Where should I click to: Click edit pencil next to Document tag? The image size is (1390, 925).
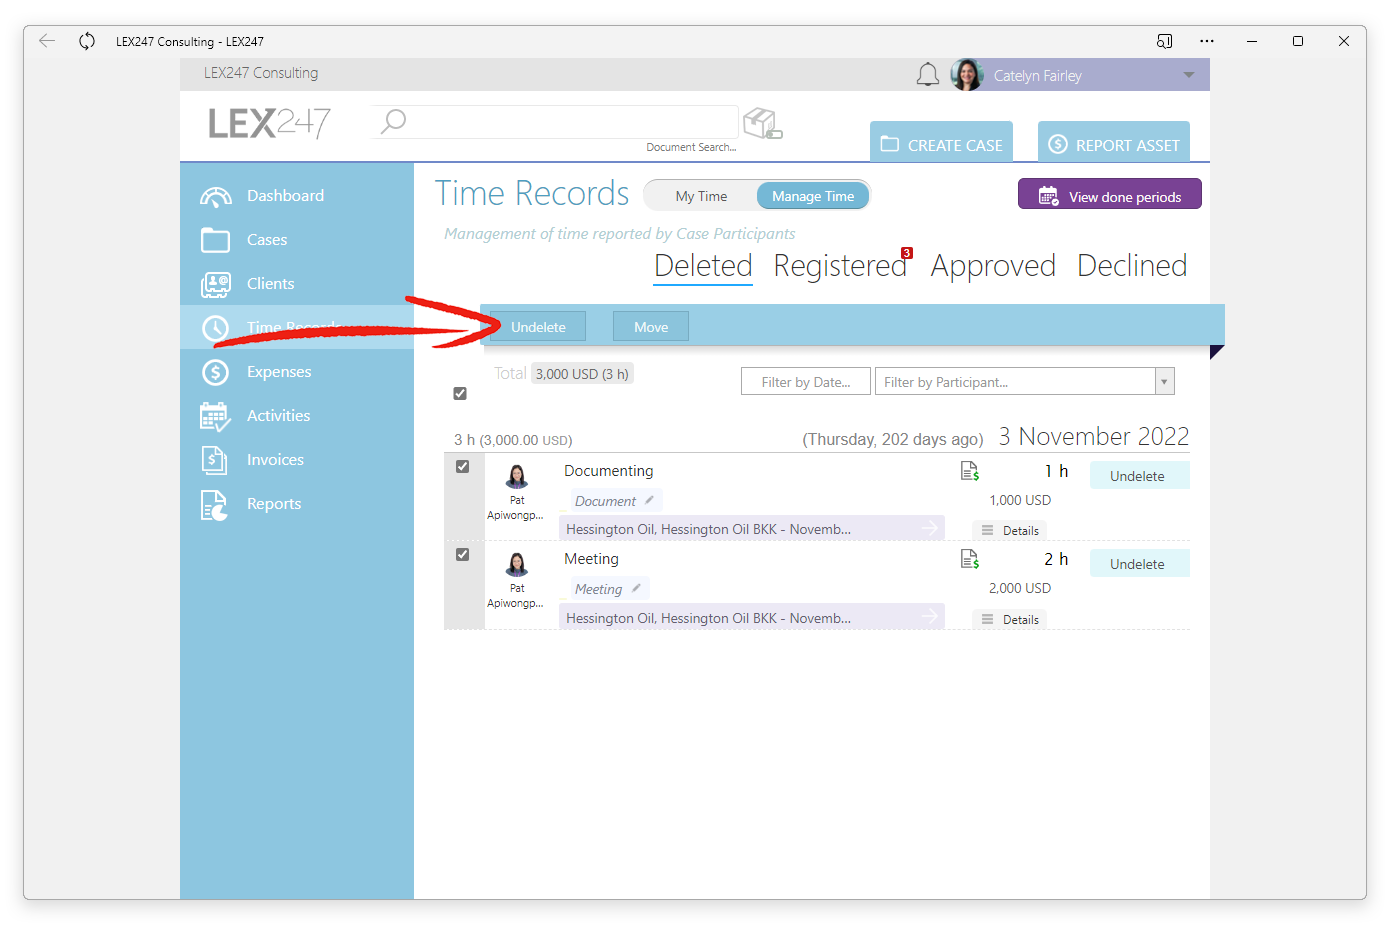click(x=649, y=500)
